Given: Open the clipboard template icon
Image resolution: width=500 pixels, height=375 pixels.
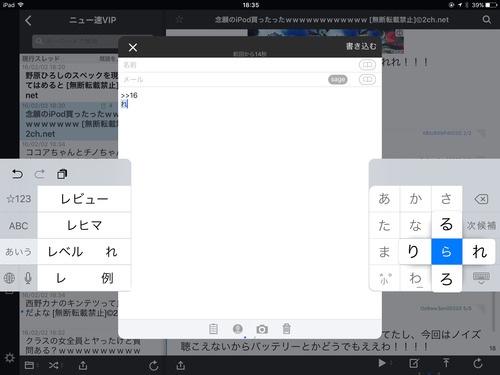Looking at the screenshot, I should tap(213, 329).
